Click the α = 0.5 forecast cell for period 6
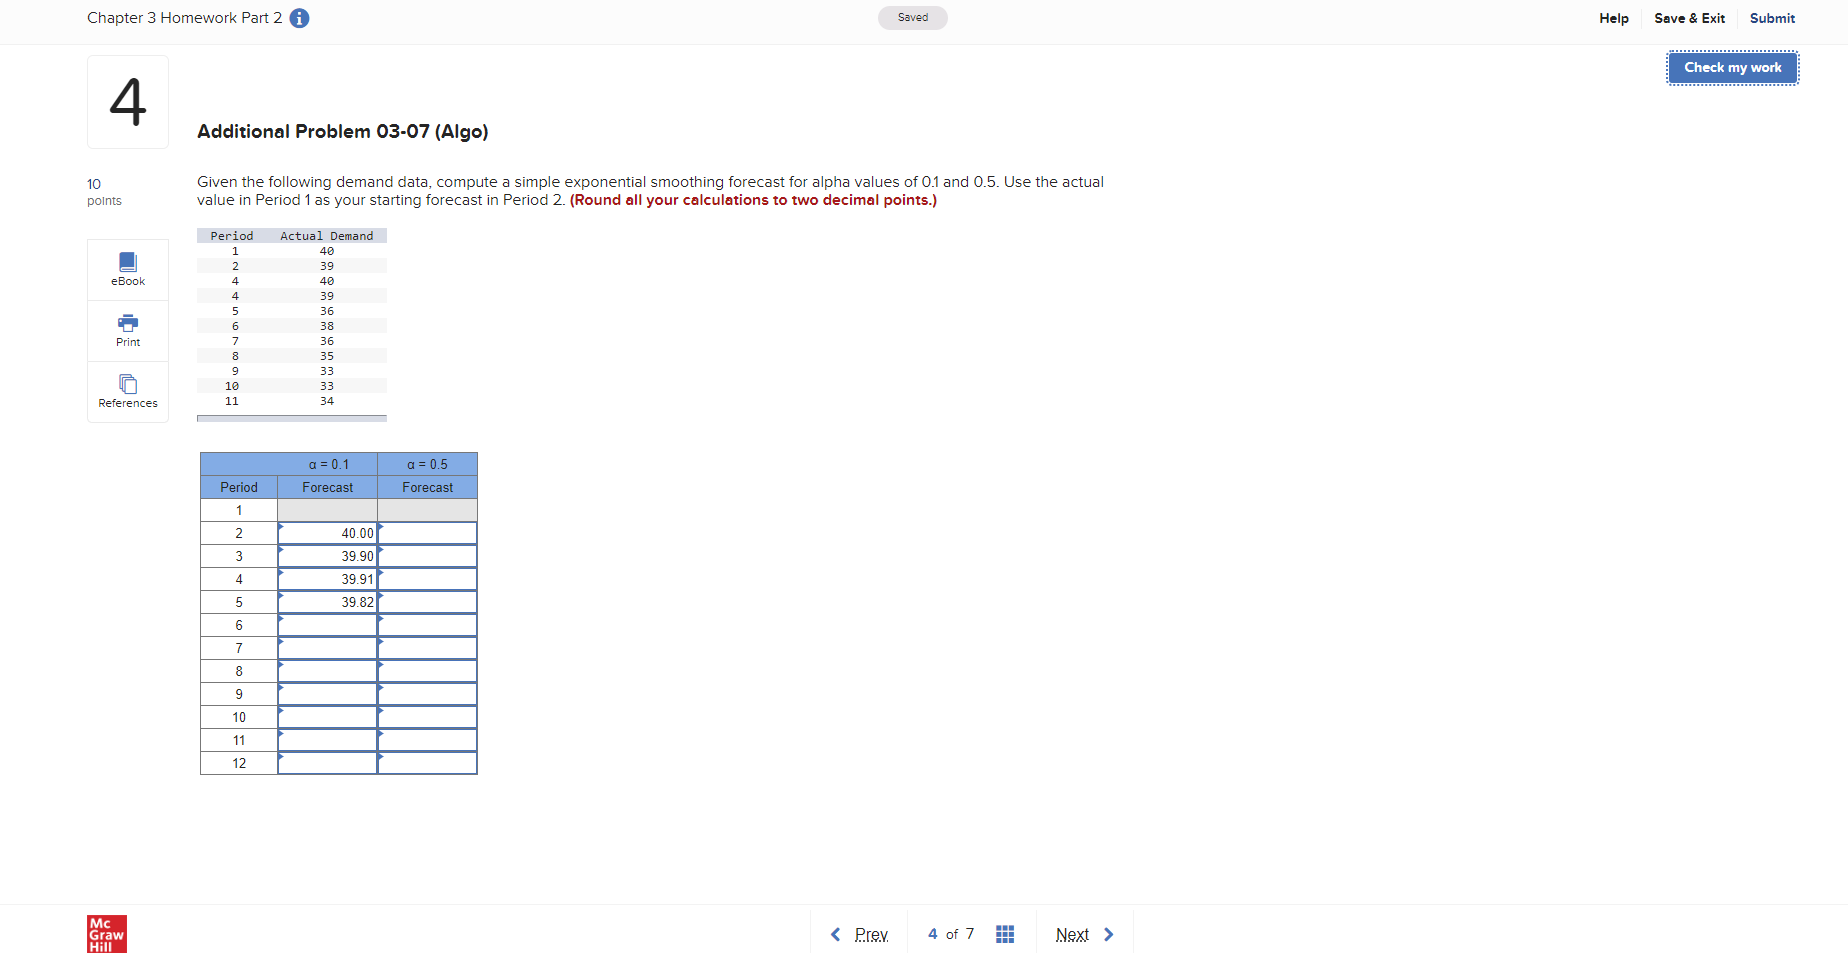This screenshot has width=1848, height=953. pos(428,625)
